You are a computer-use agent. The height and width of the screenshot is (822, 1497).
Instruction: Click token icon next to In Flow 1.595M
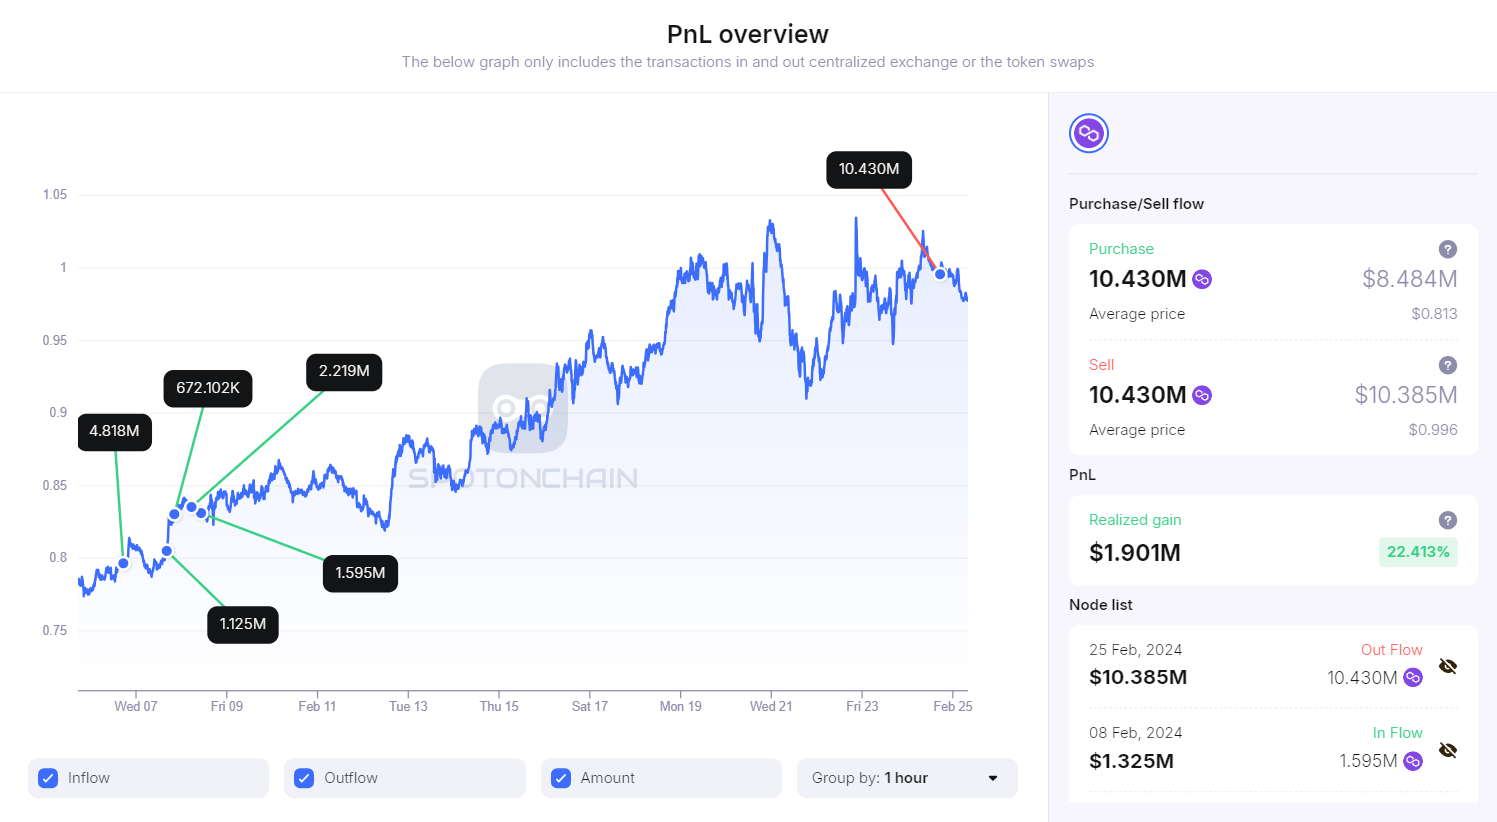pos(1413,761)
